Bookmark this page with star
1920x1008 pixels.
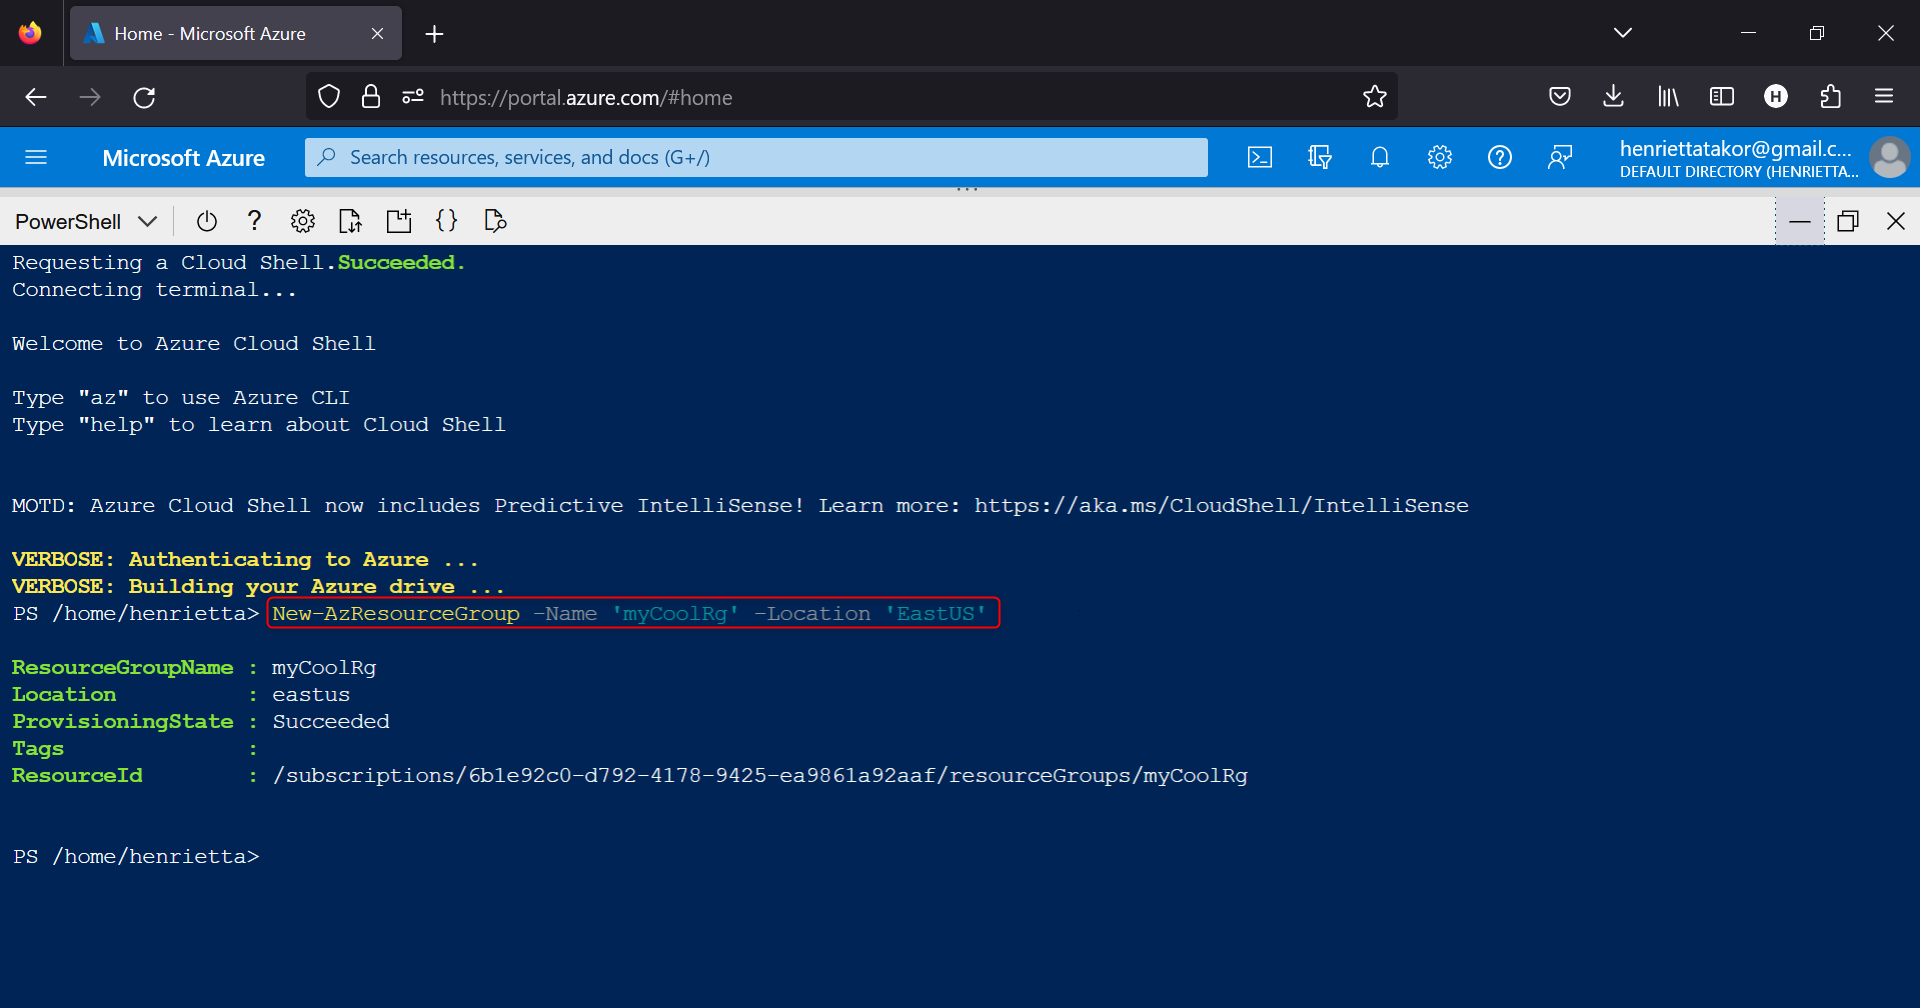(x=1375, y=97)
